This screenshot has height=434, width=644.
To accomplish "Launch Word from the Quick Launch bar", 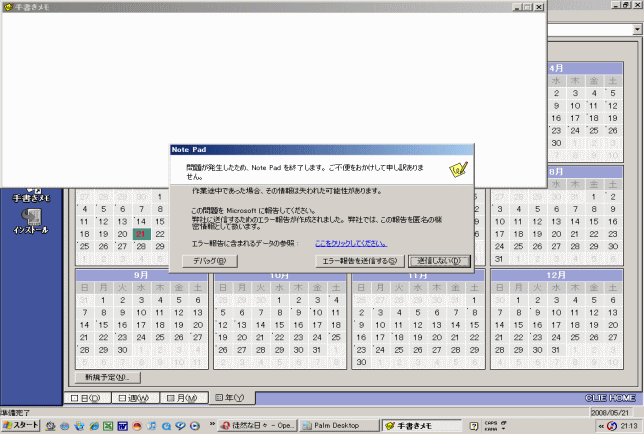I will [x=122, y=426].
